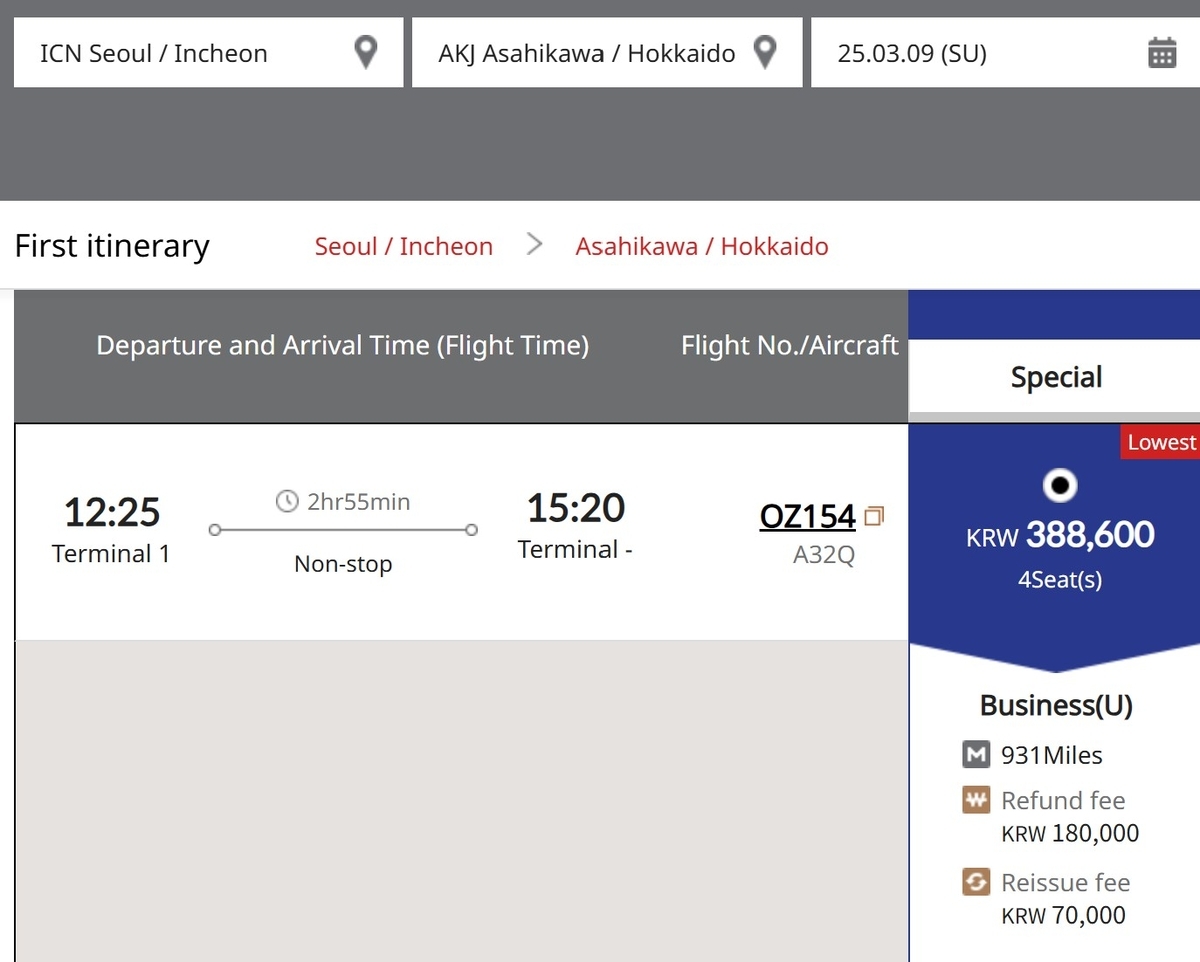Image resolution: width=1200 pixels, height=962 pixels.
Task: Click the miles M icon
Action: 976,755
